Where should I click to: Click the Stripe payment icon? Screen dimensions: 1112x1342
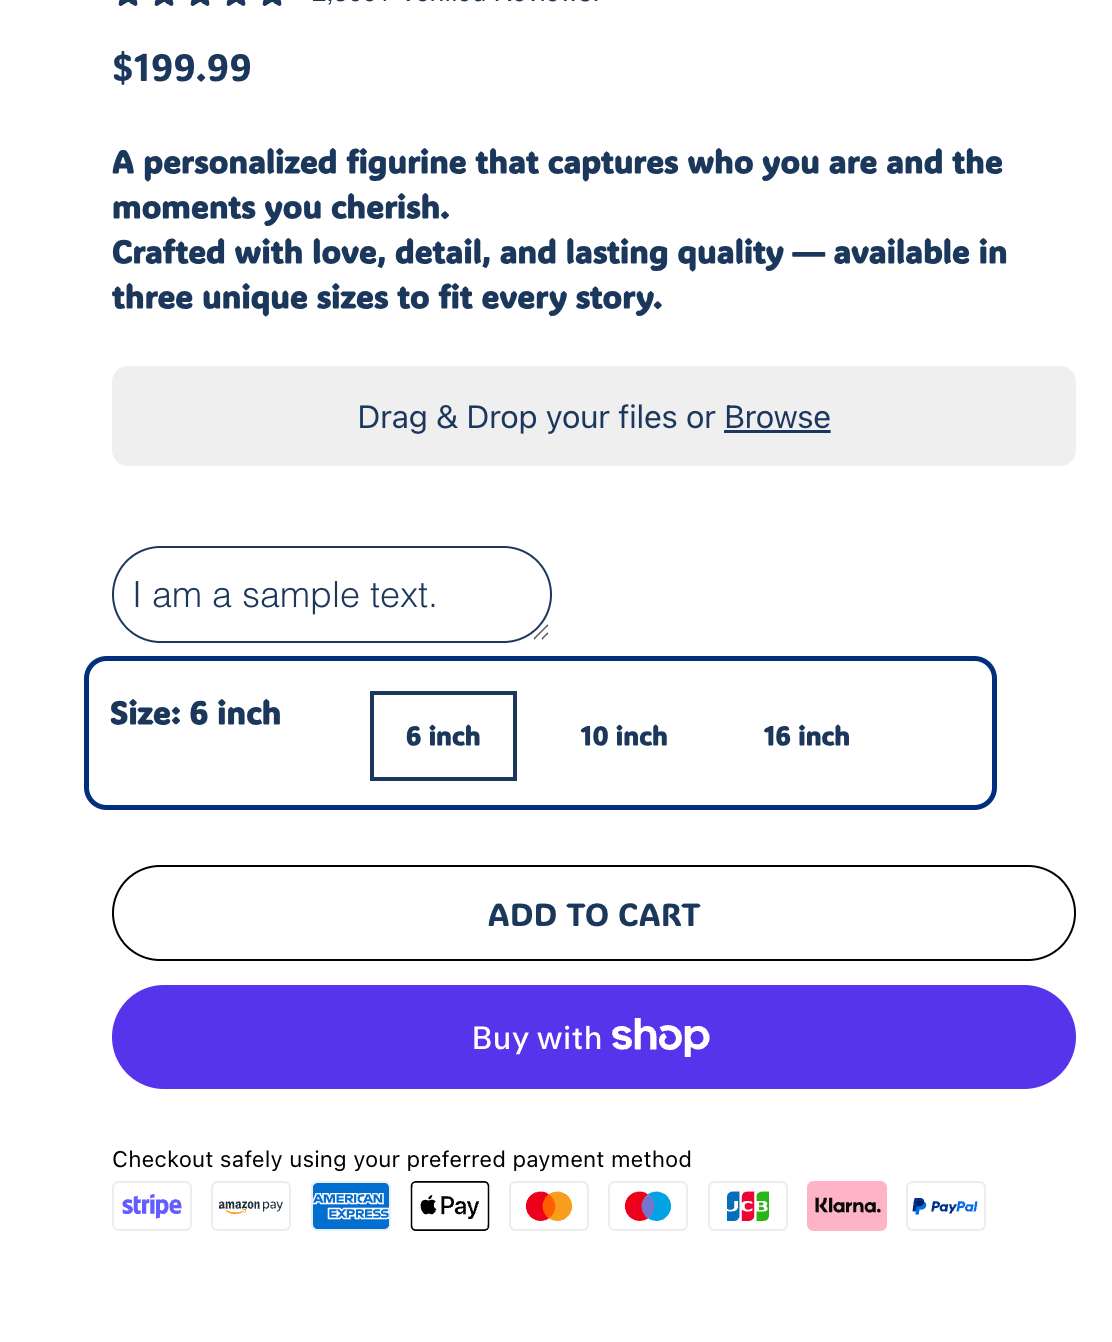[152, 1206]
